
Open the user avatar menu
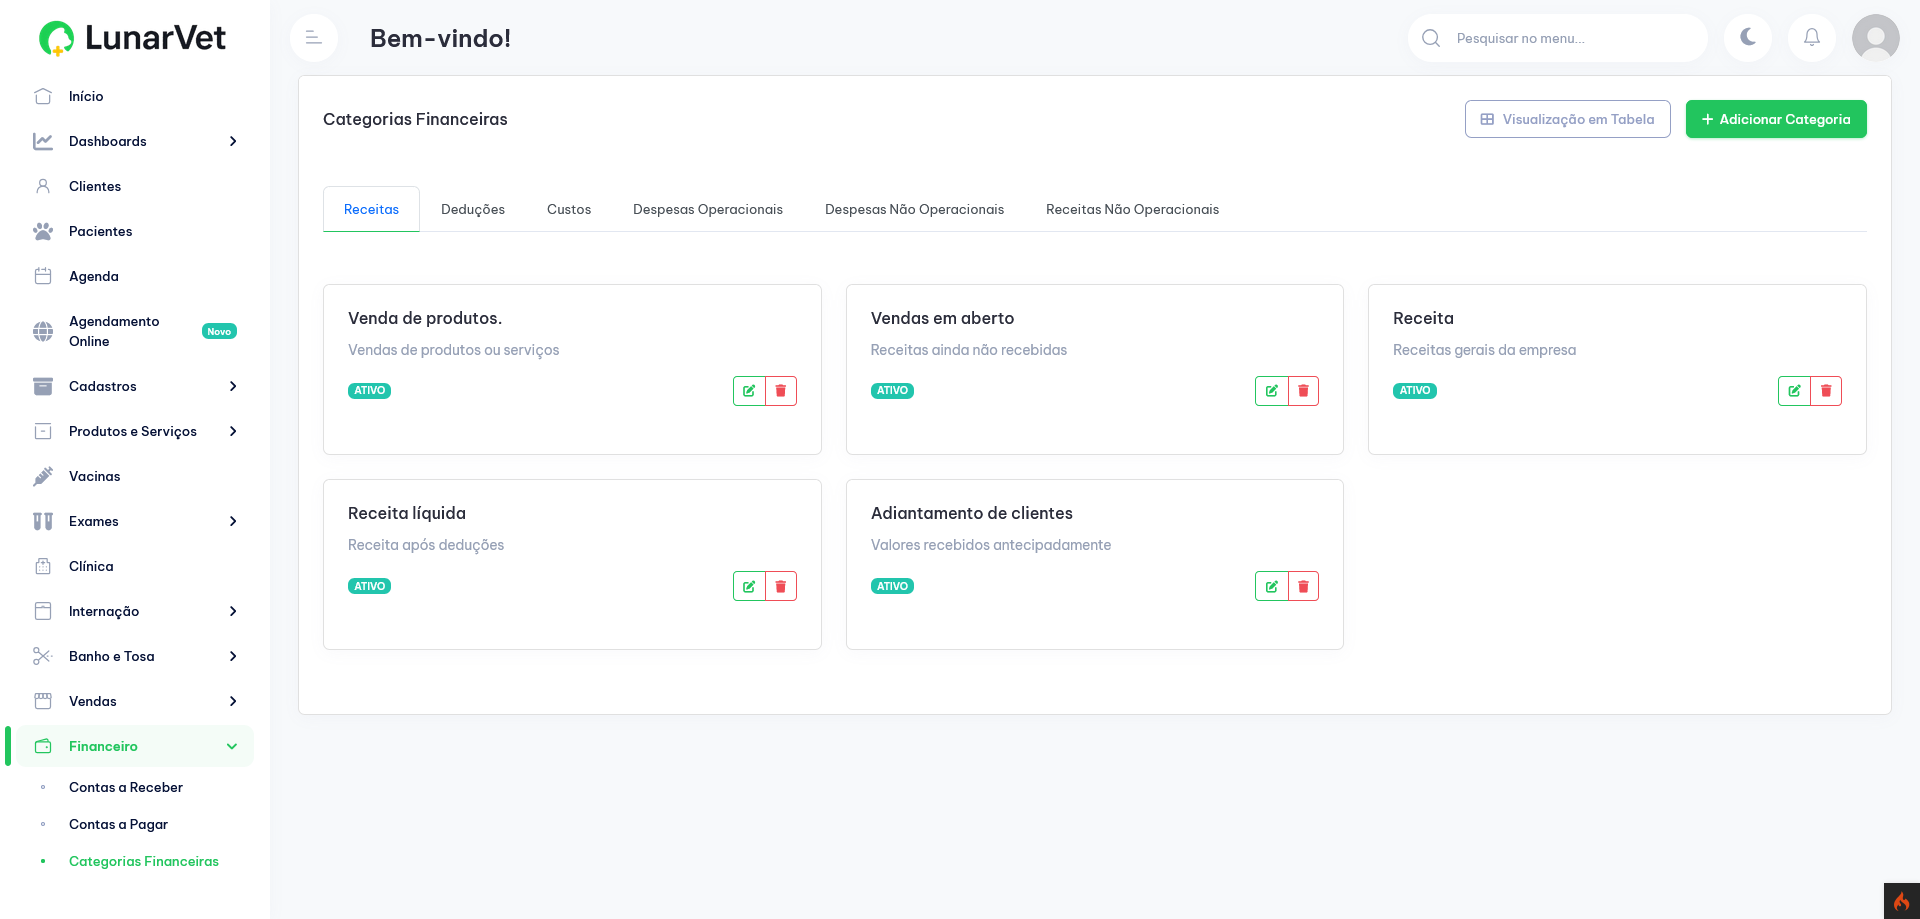(1876, 38)
